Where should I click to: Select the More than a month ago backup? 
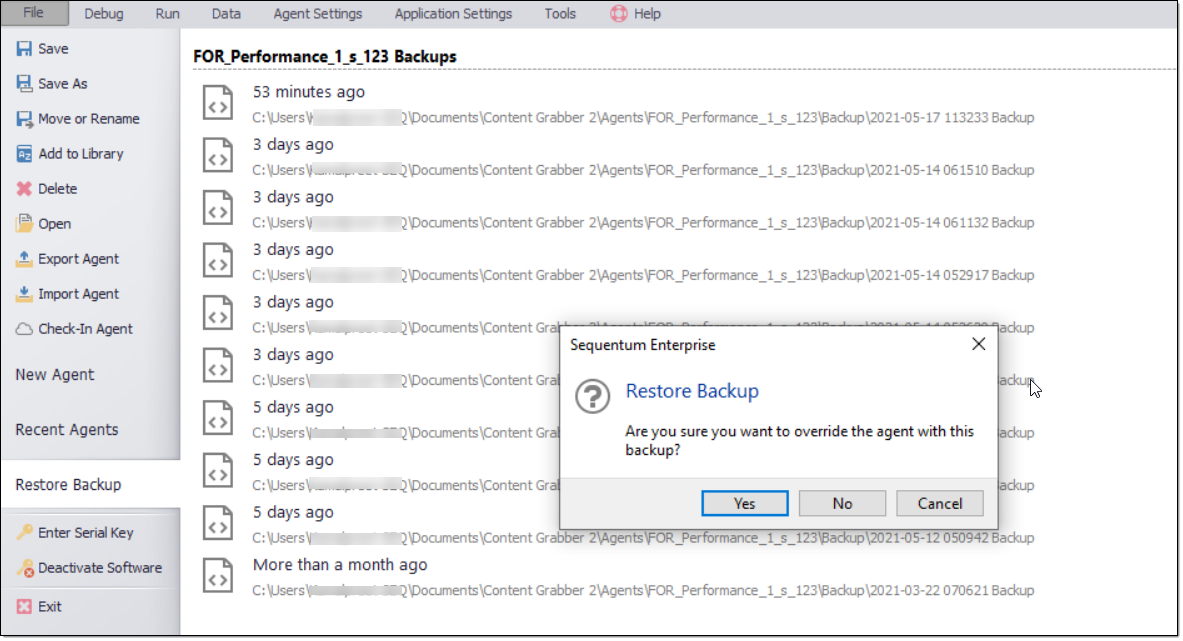340,565
